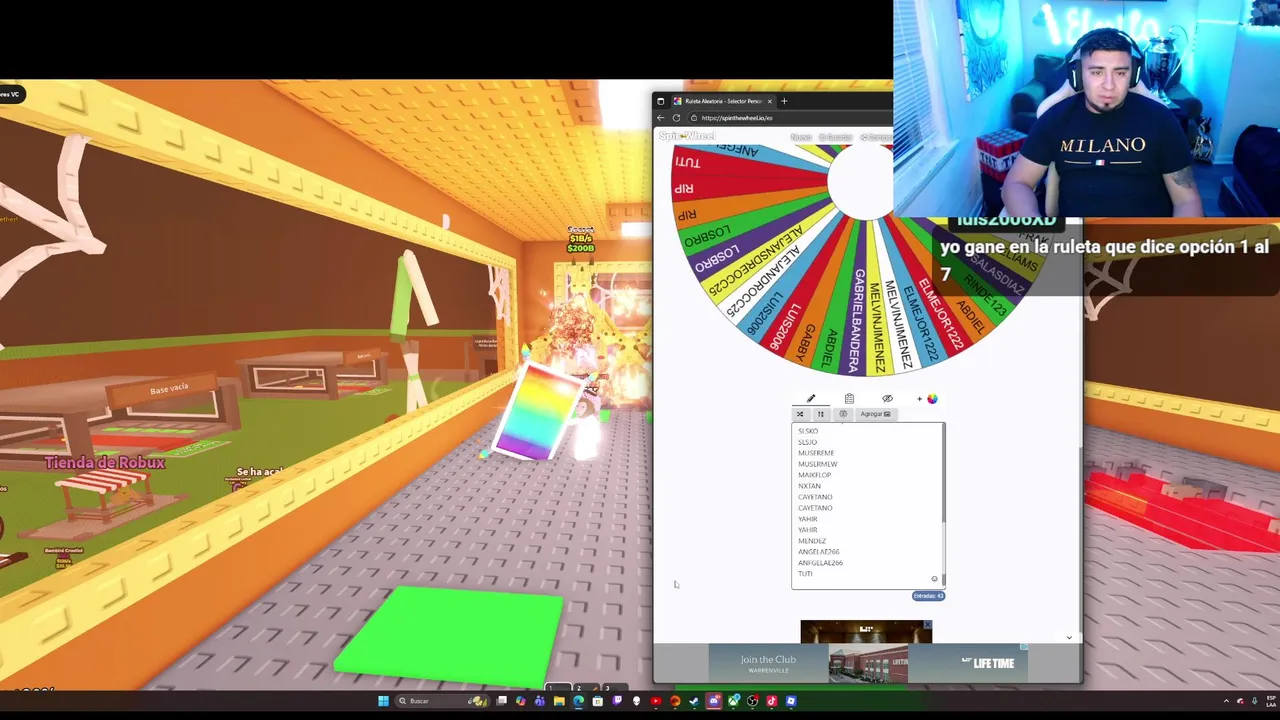1280x720 pixels.
Task: Close the small ad above the banner
Action: pyautogui.click(x=927, y=625)
